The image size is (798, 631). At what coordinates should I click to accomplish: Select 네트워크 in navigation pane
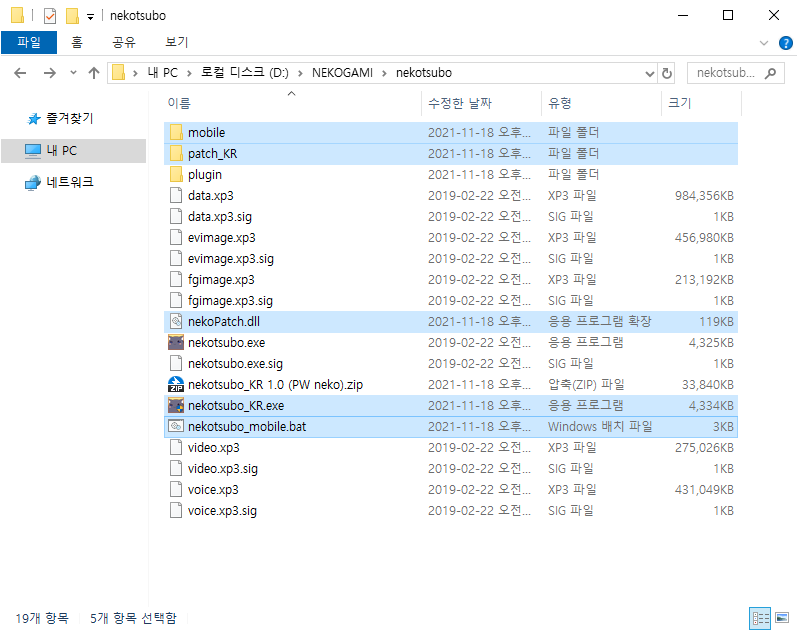[x=70, y=182]
